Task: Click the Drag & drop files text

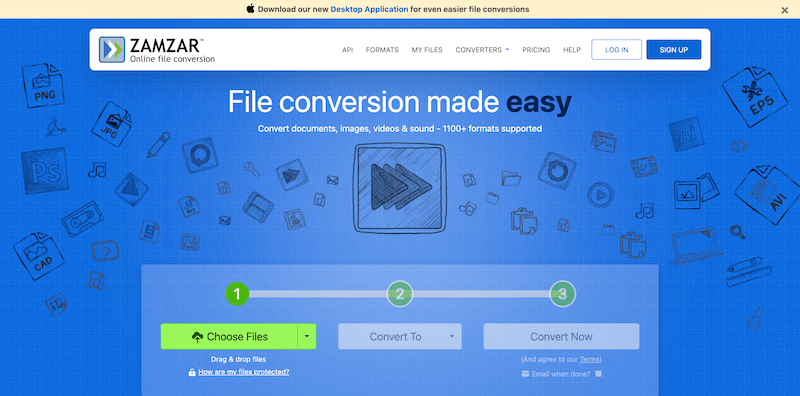Action: (238, 359)
